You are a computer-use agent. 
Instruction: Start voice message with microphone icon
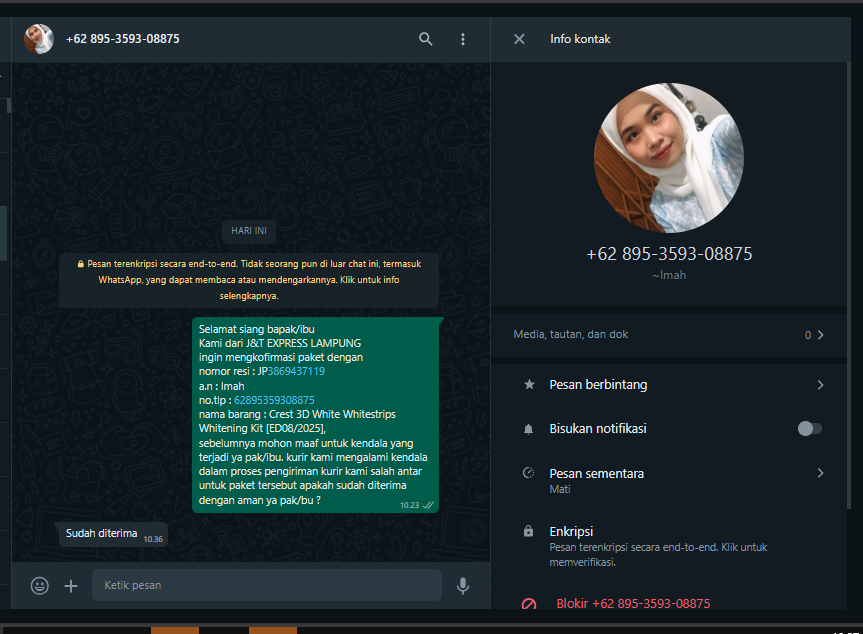tap(463, 586)
